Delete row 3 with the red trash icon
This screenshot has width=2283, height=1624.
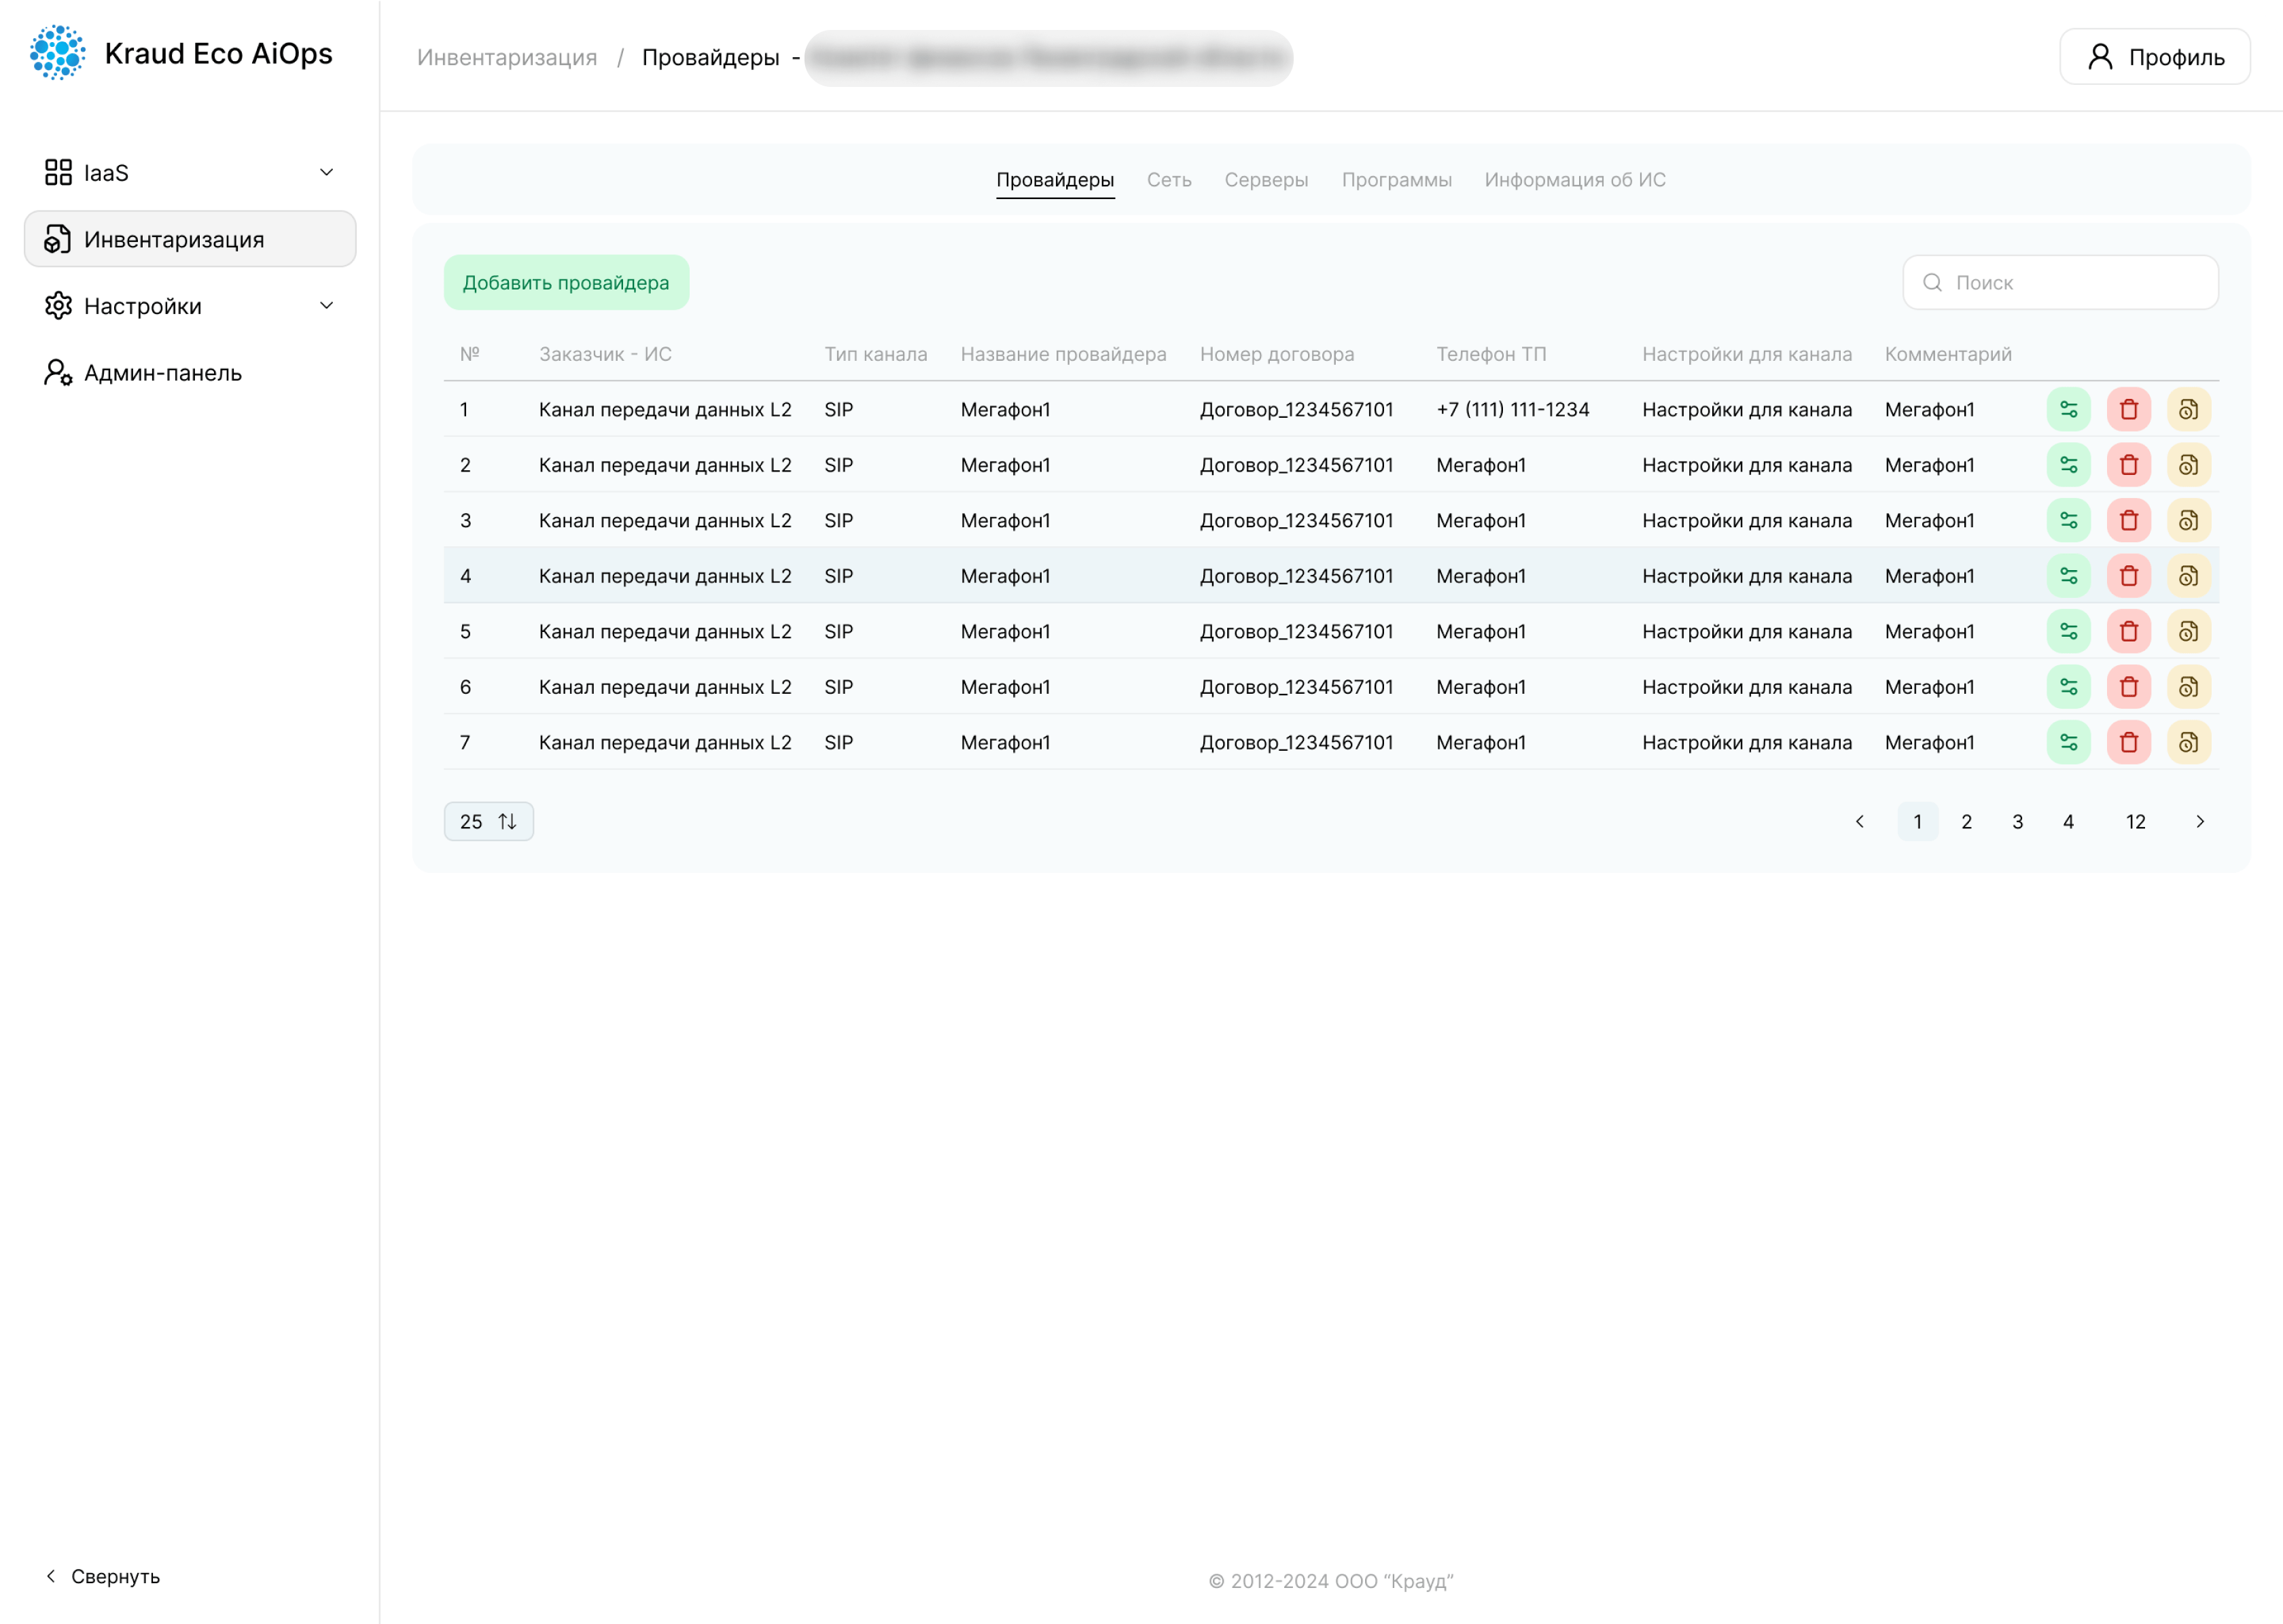[2128, 521]
